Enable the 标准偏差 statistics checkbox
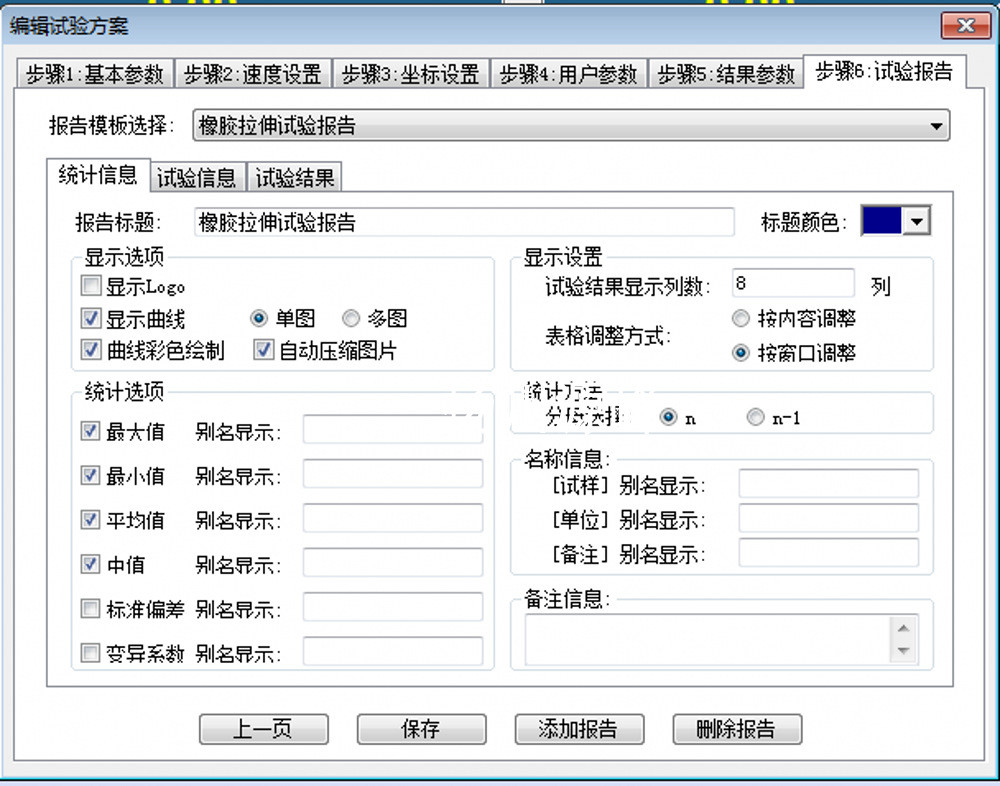This screenshot has height=786, width=1000. coord(91,609)
